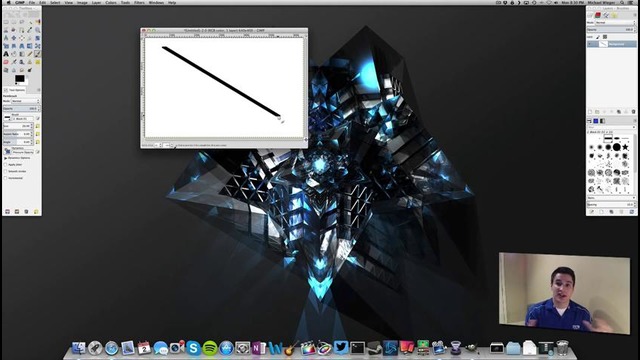Select the Paintbrush tool
The height and width of the screenshot is (360, 640).
click(38, 54)
